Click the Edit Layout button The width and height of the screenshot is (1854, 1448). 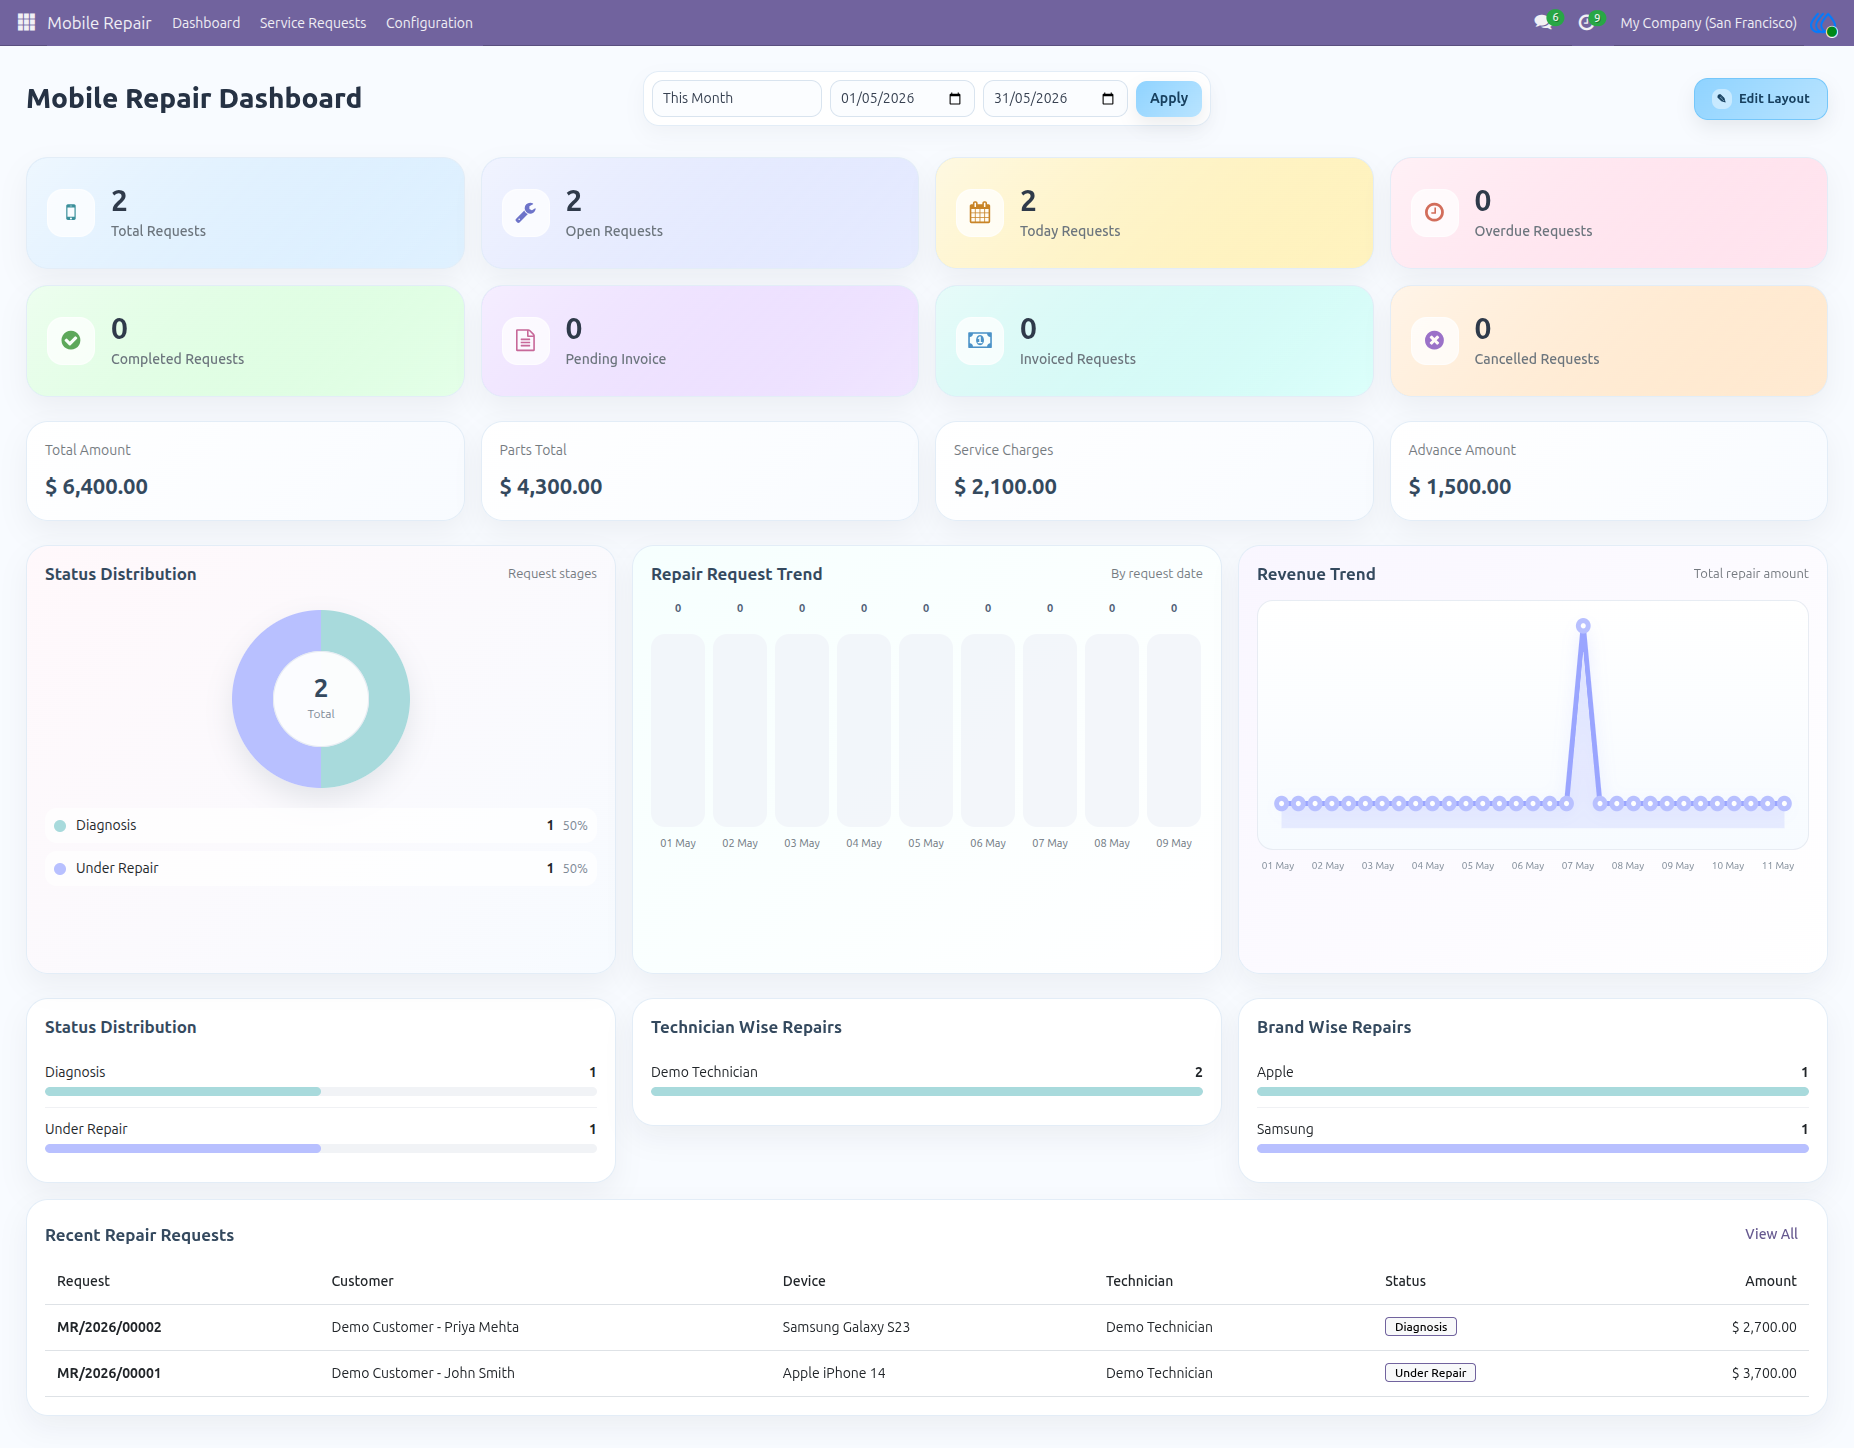pyautogui.click(x=1760, y=98)
